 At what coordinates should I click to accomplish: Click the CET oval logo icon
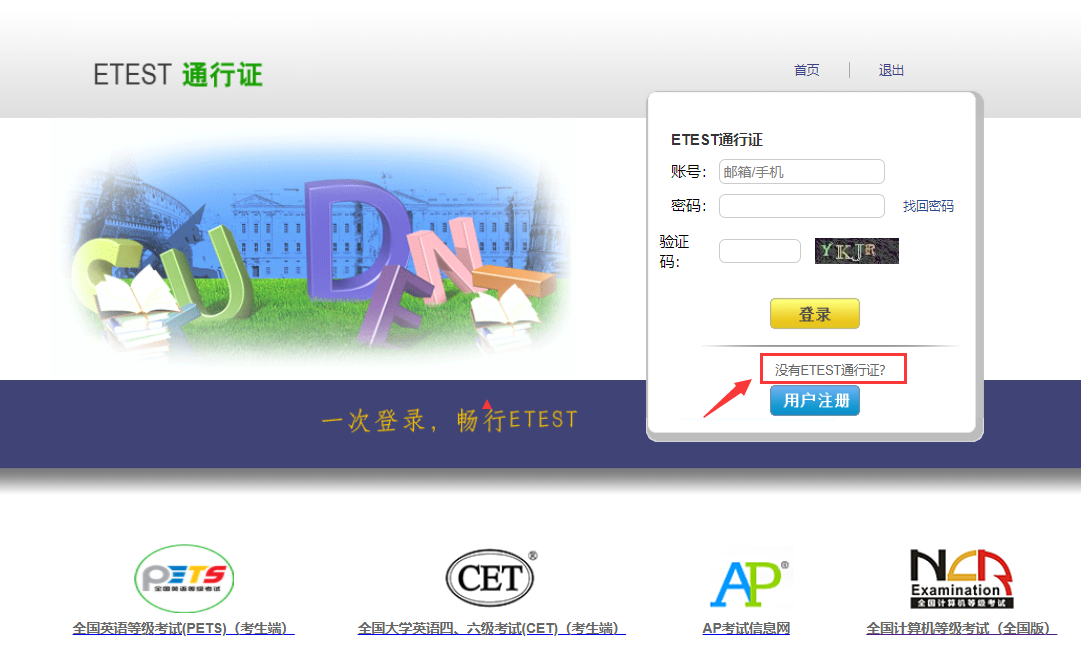click(490, 577)
